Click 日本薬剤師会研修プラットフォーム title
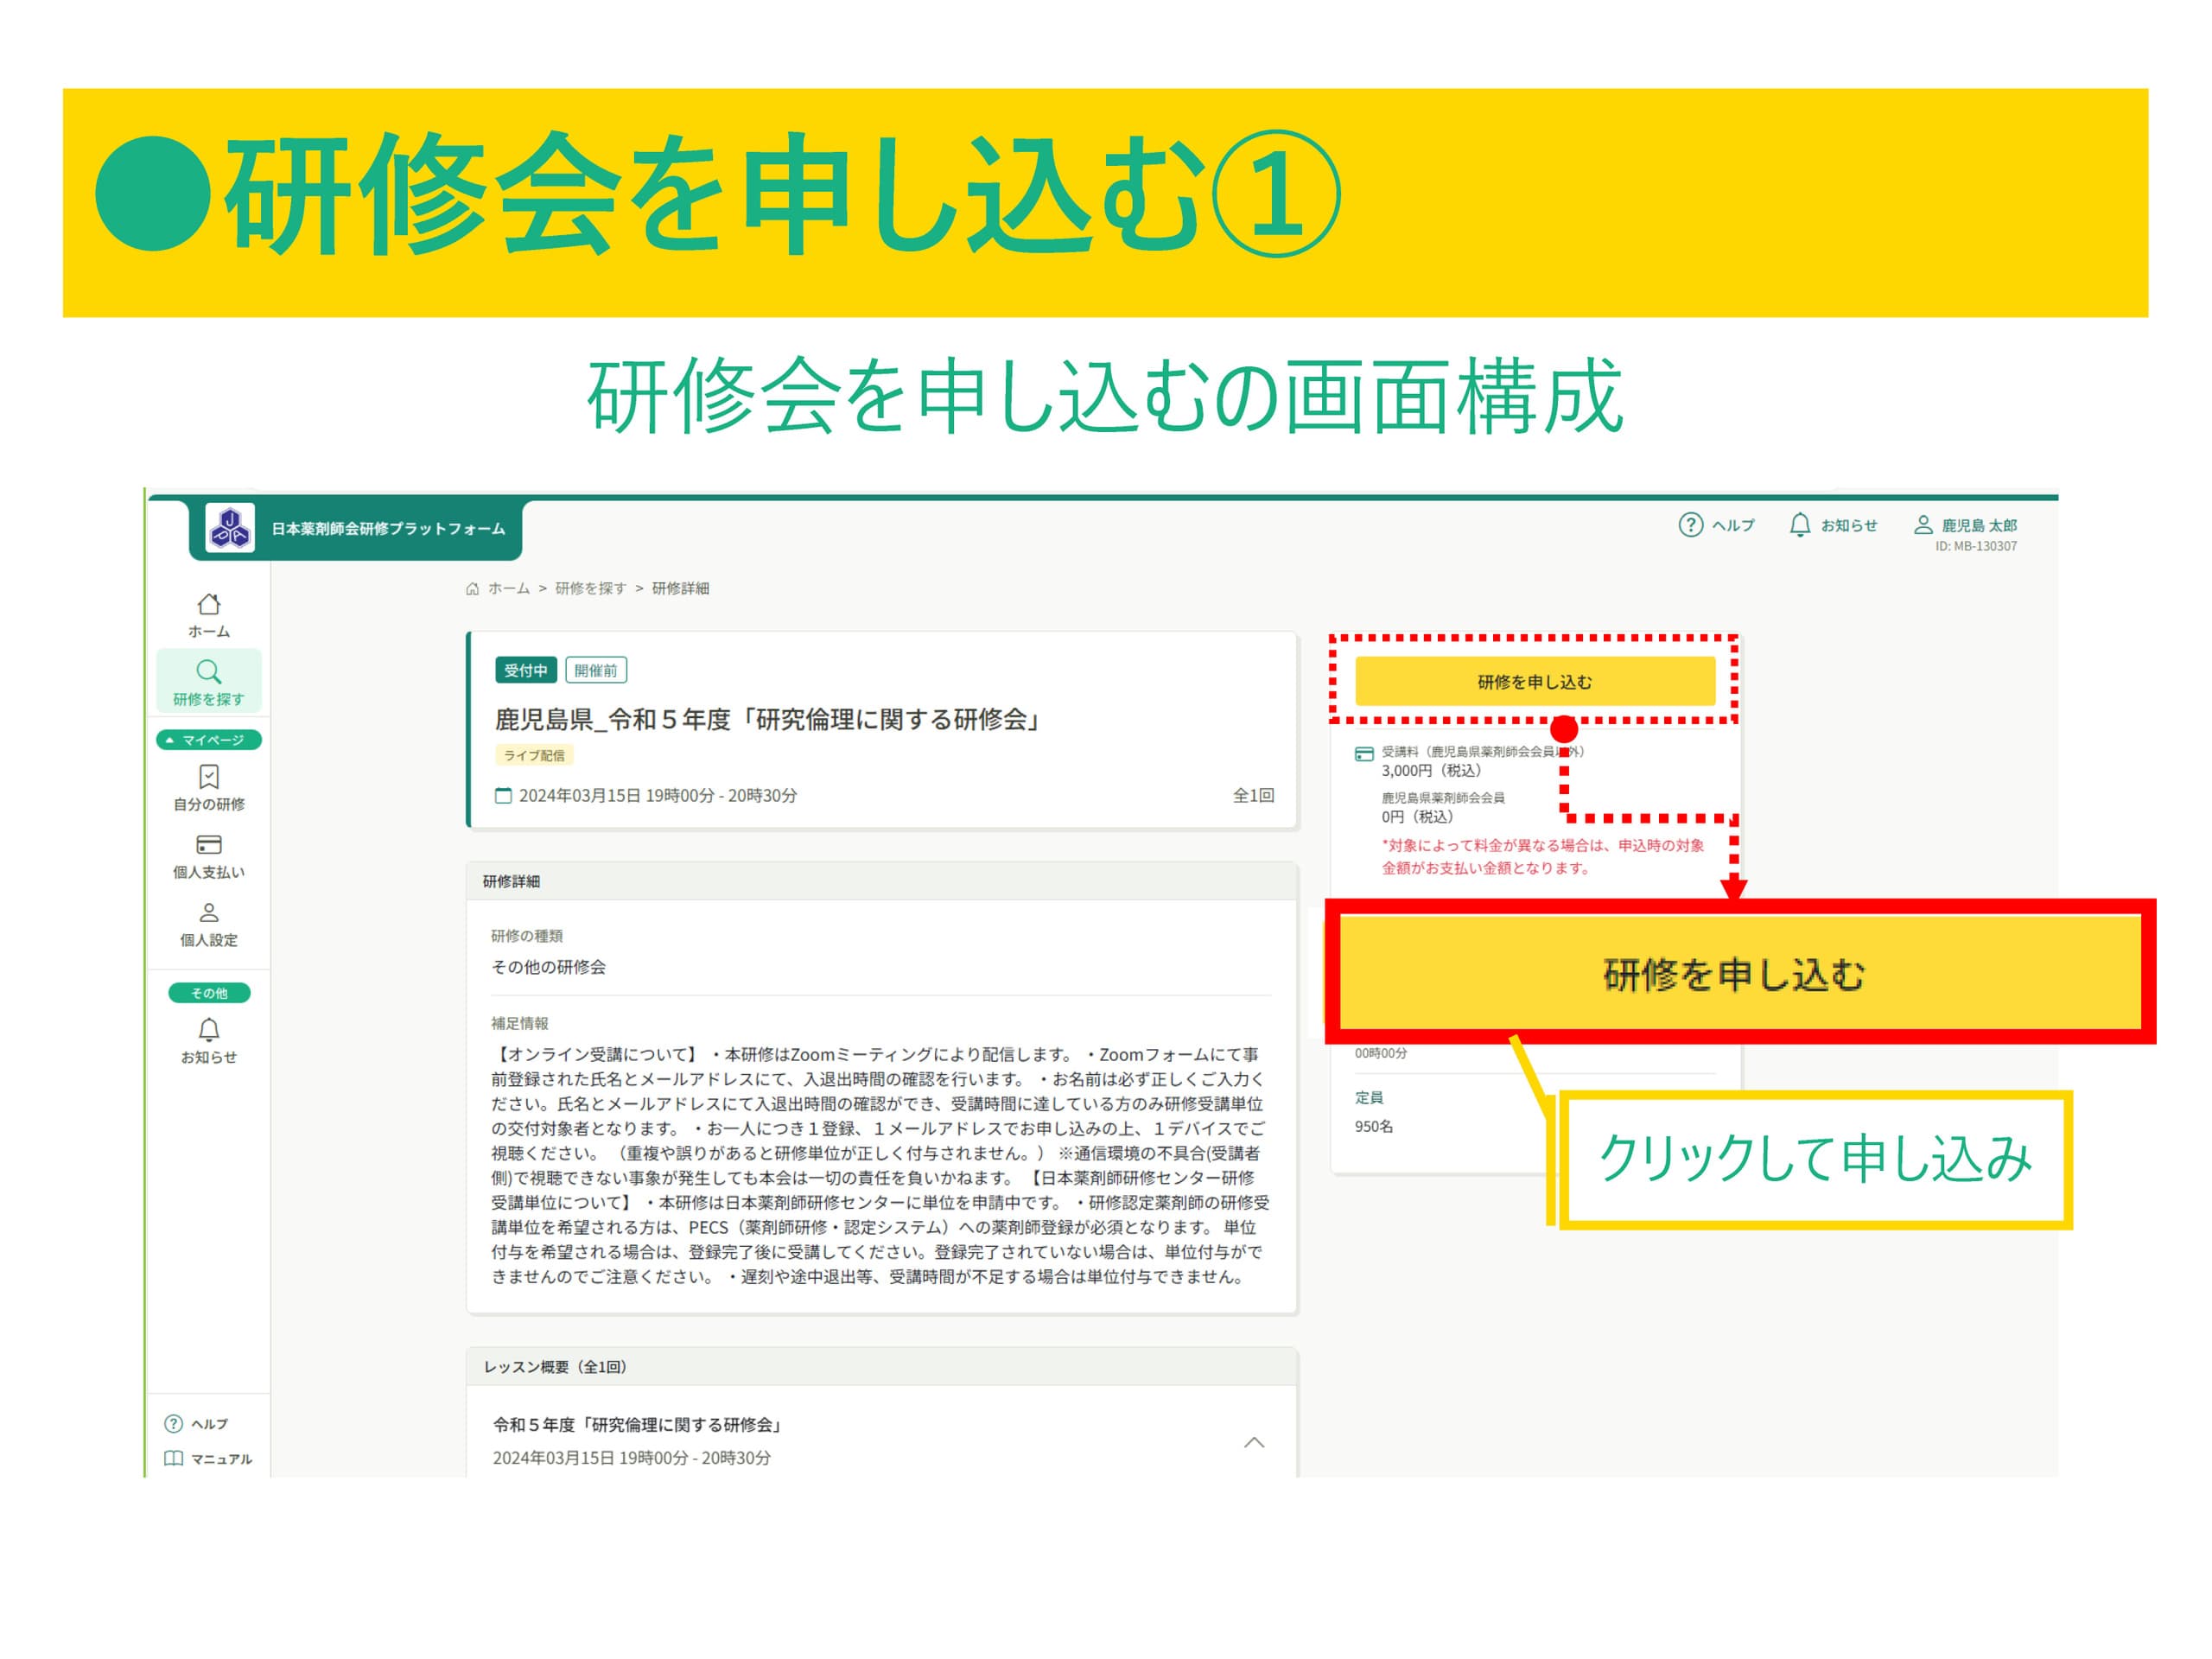2212x1659 pixels. click(388, 528)
